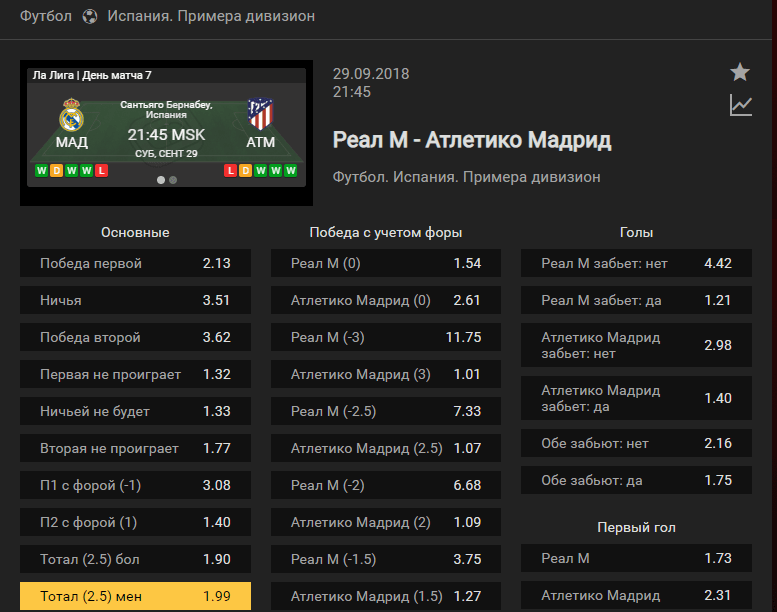Image resolution: width=777 pixels, height=612 pixels.
Task: Open the match preview widget thumbnail
Action: tap(166, 133)
